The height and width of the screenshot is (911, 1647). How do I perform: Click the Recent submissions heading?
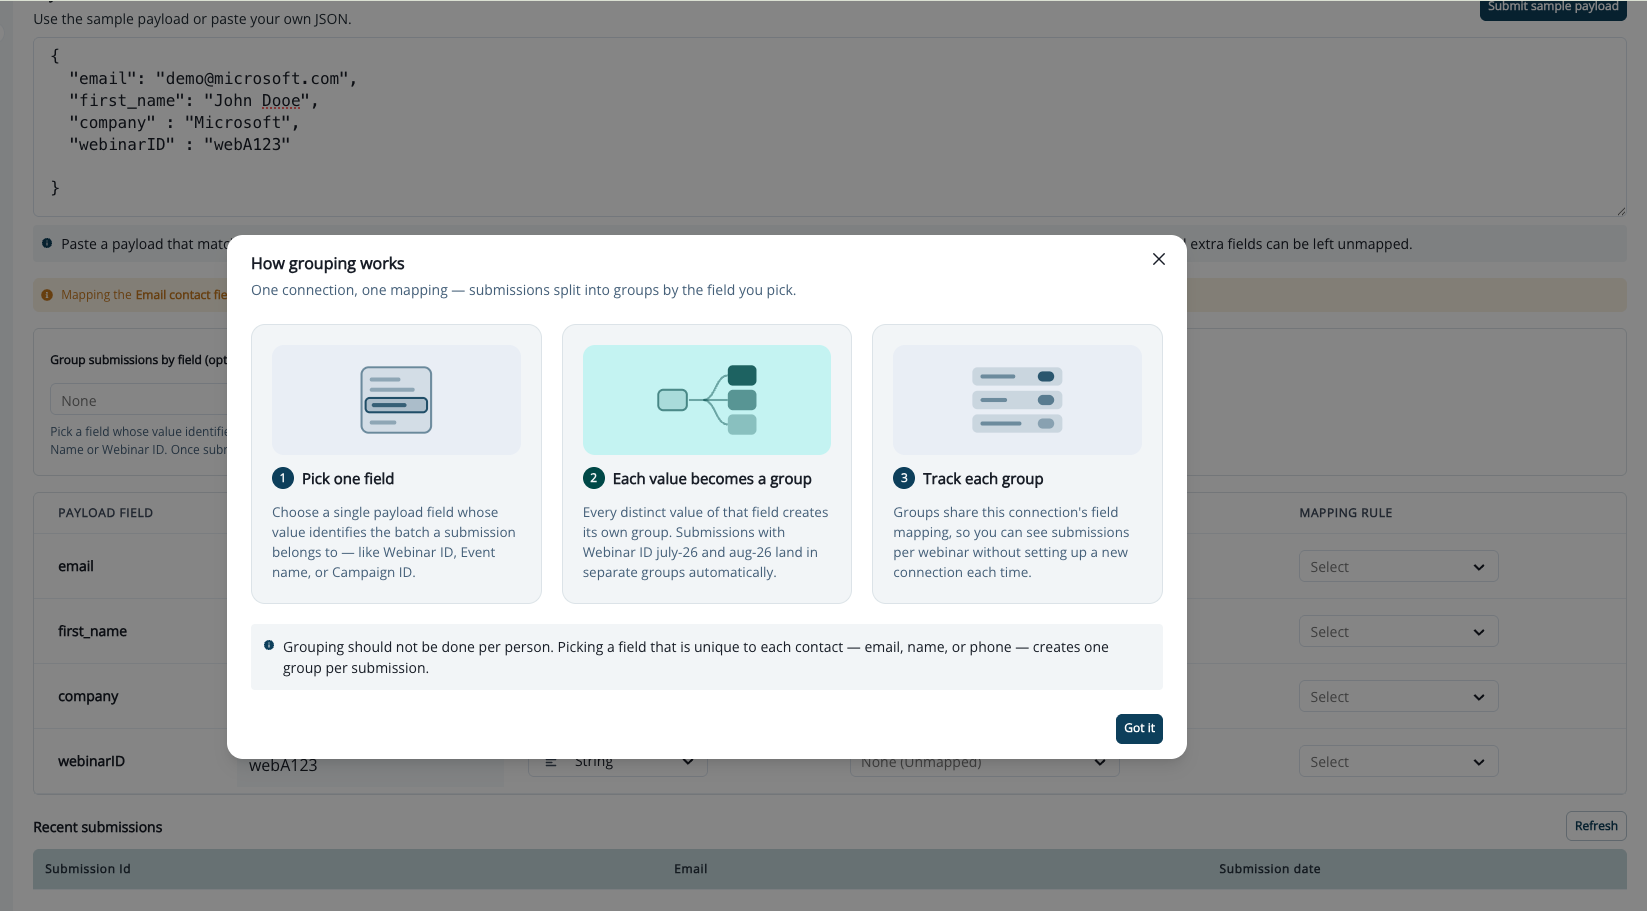click(x=98, y=827)
